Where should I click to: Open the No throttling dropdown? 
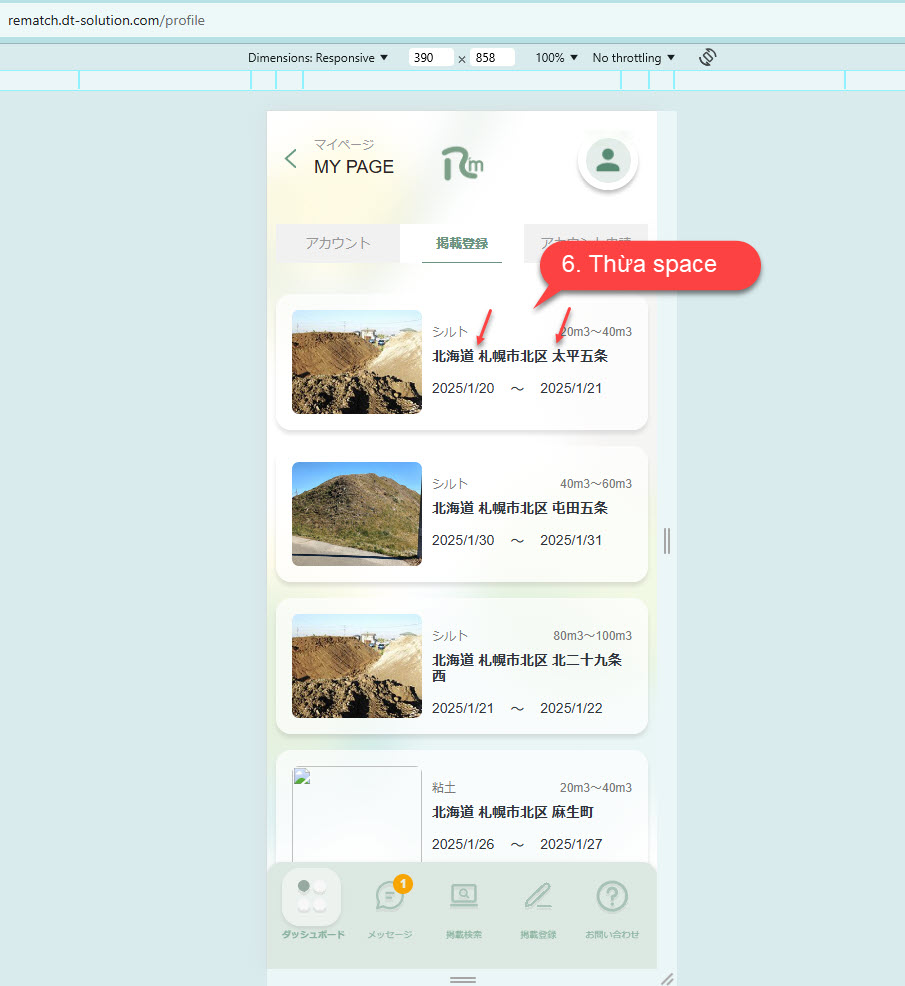click(x=633, y=58)
